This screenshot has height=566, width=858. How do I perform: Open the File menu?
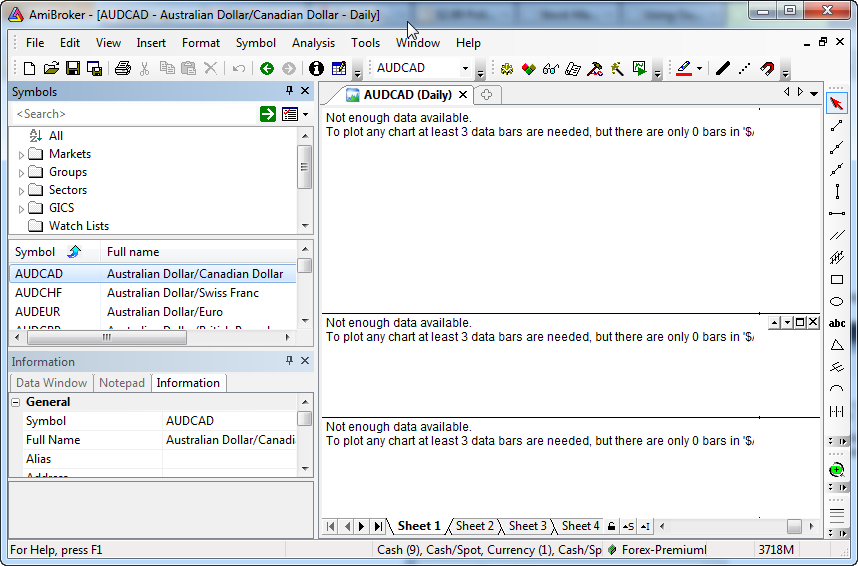coord(35,43)
